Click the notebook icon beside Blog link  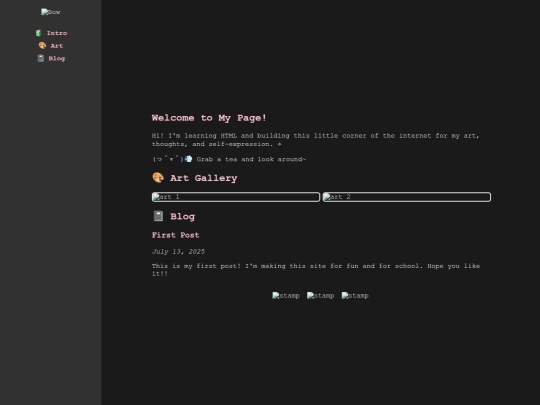tap(41, 58)
